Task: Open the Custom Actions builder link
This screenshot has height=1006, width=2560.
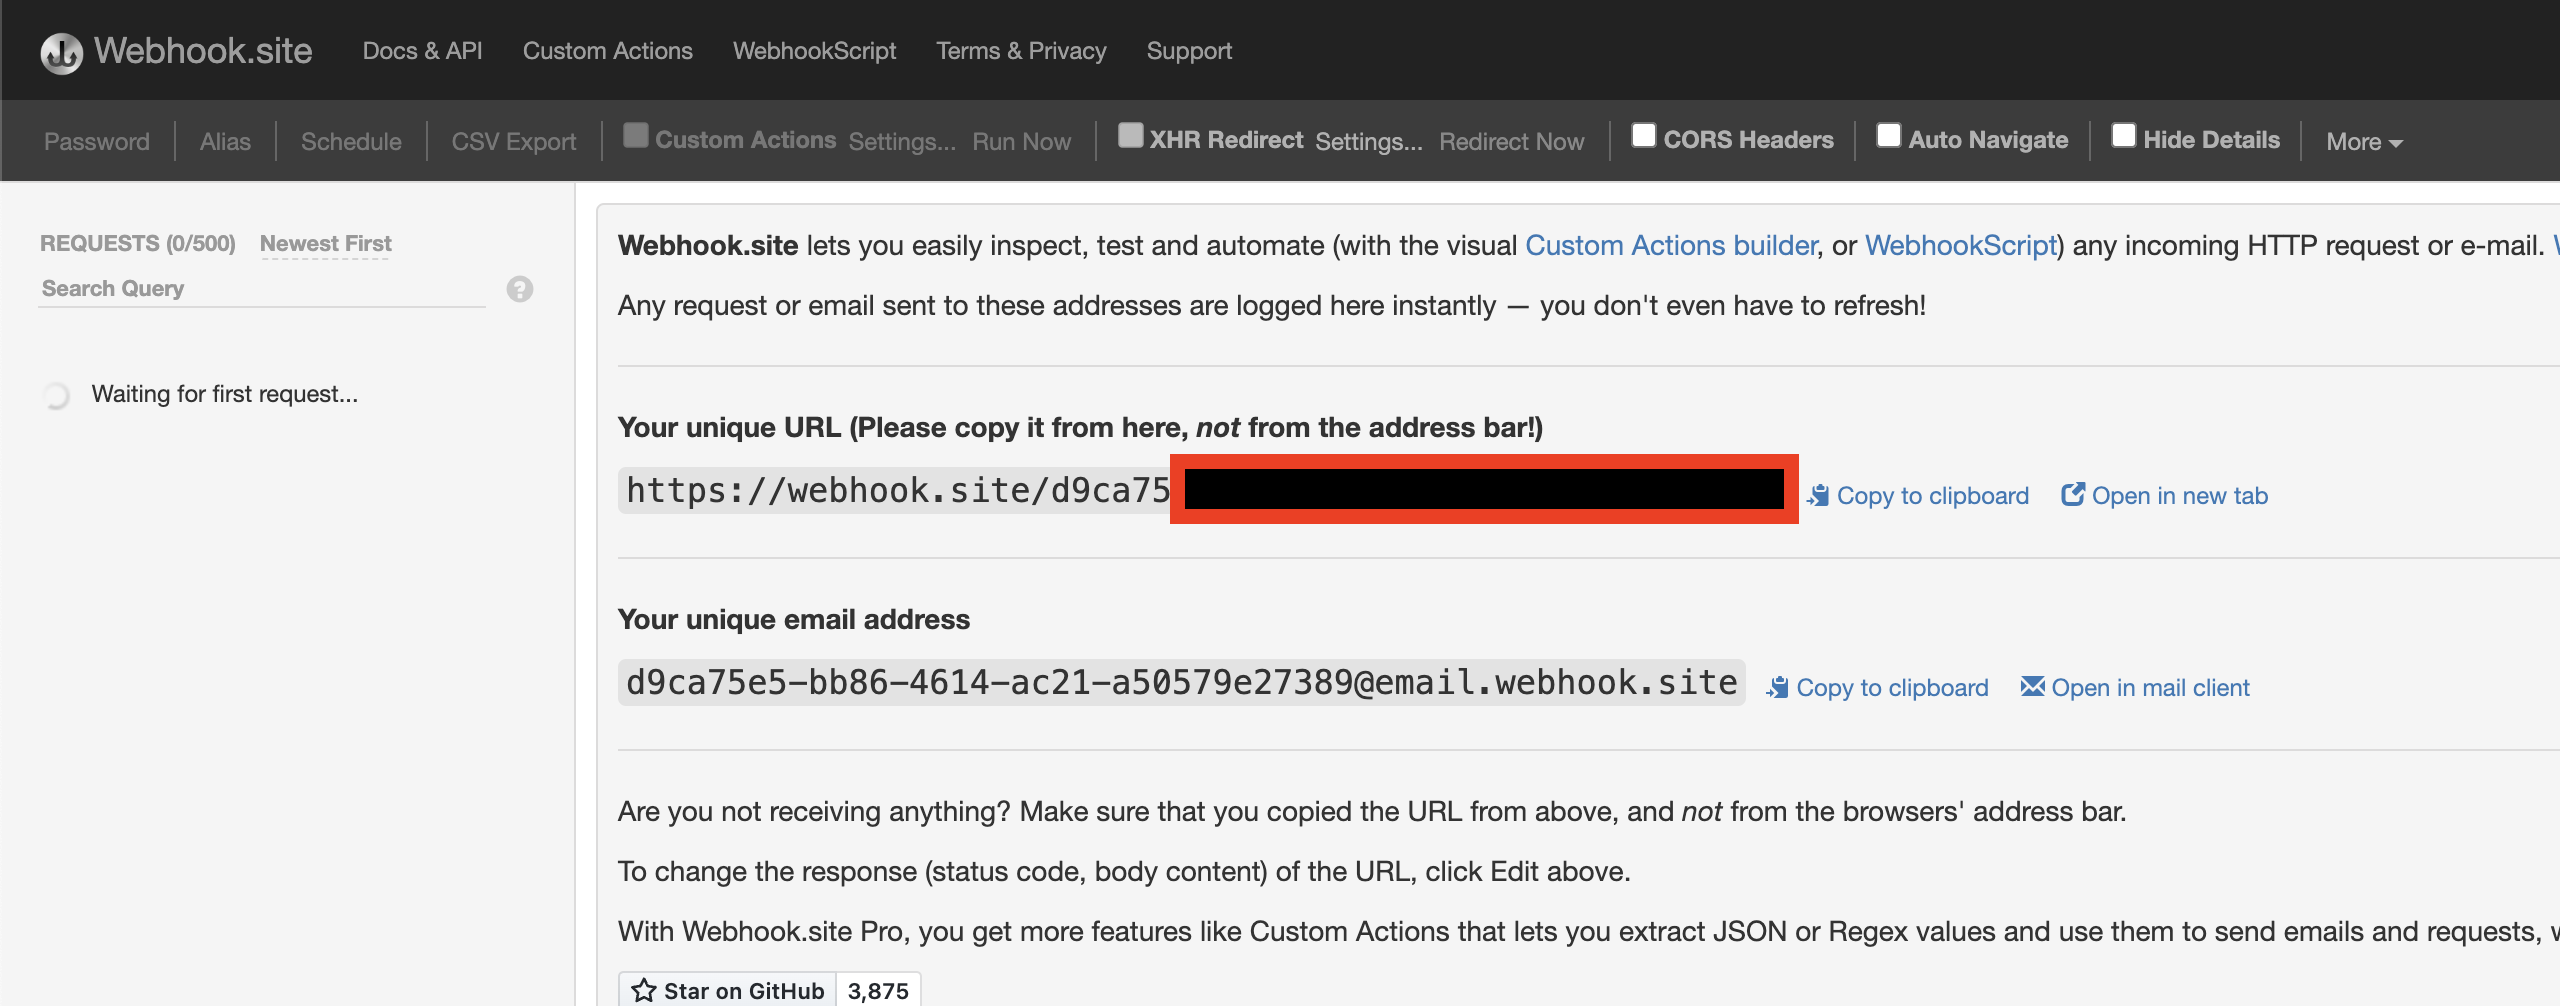Action: point(1670,245)
